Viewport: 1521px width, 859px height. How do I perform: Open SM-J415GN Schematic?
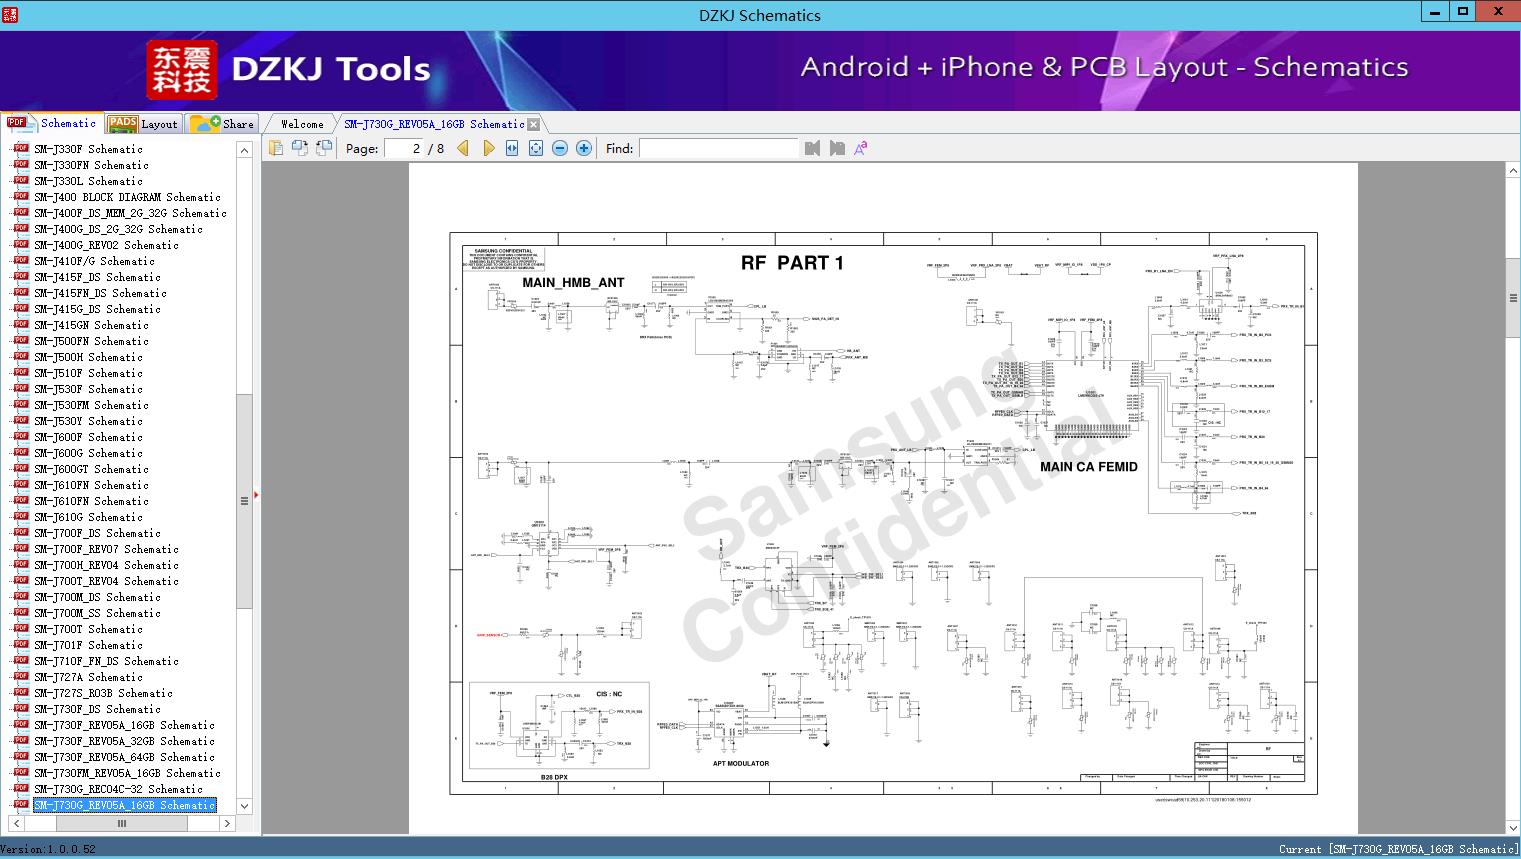[x=91, y=325]
